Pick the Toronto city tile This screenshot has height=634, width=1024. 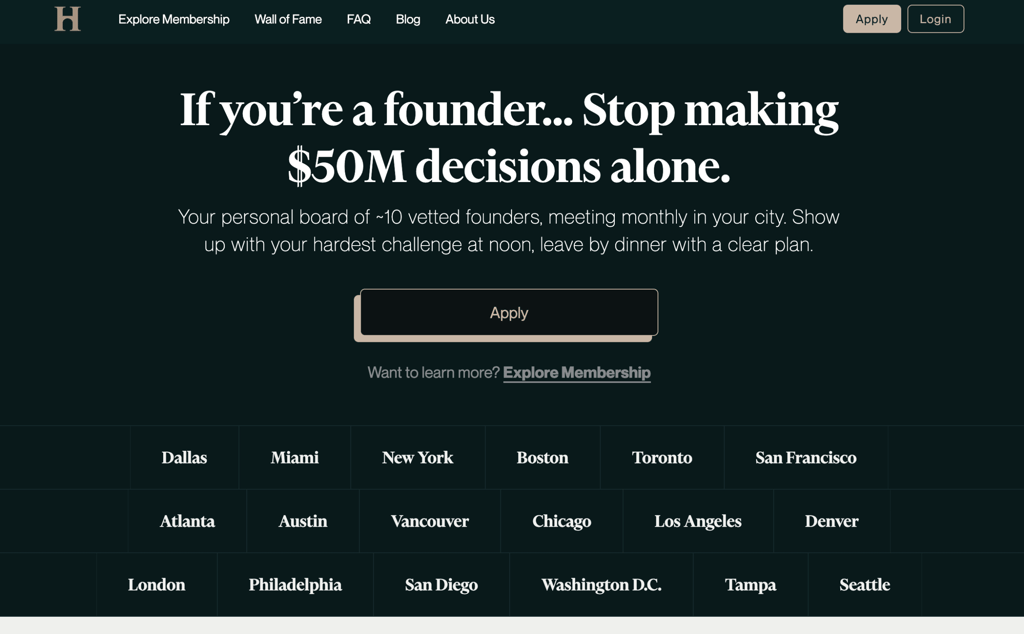tap(662, 457)
